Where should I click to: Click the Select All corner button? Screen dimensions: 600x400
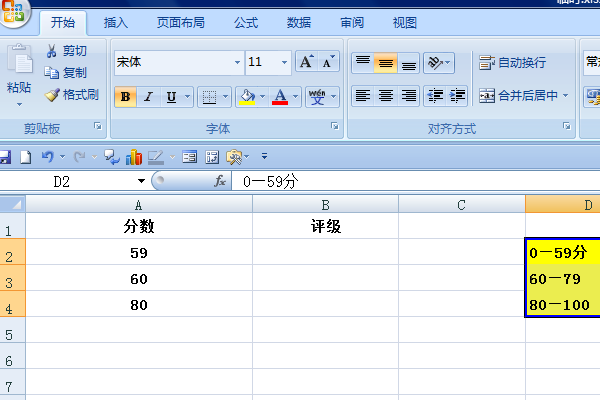click(x=13, y=204)
